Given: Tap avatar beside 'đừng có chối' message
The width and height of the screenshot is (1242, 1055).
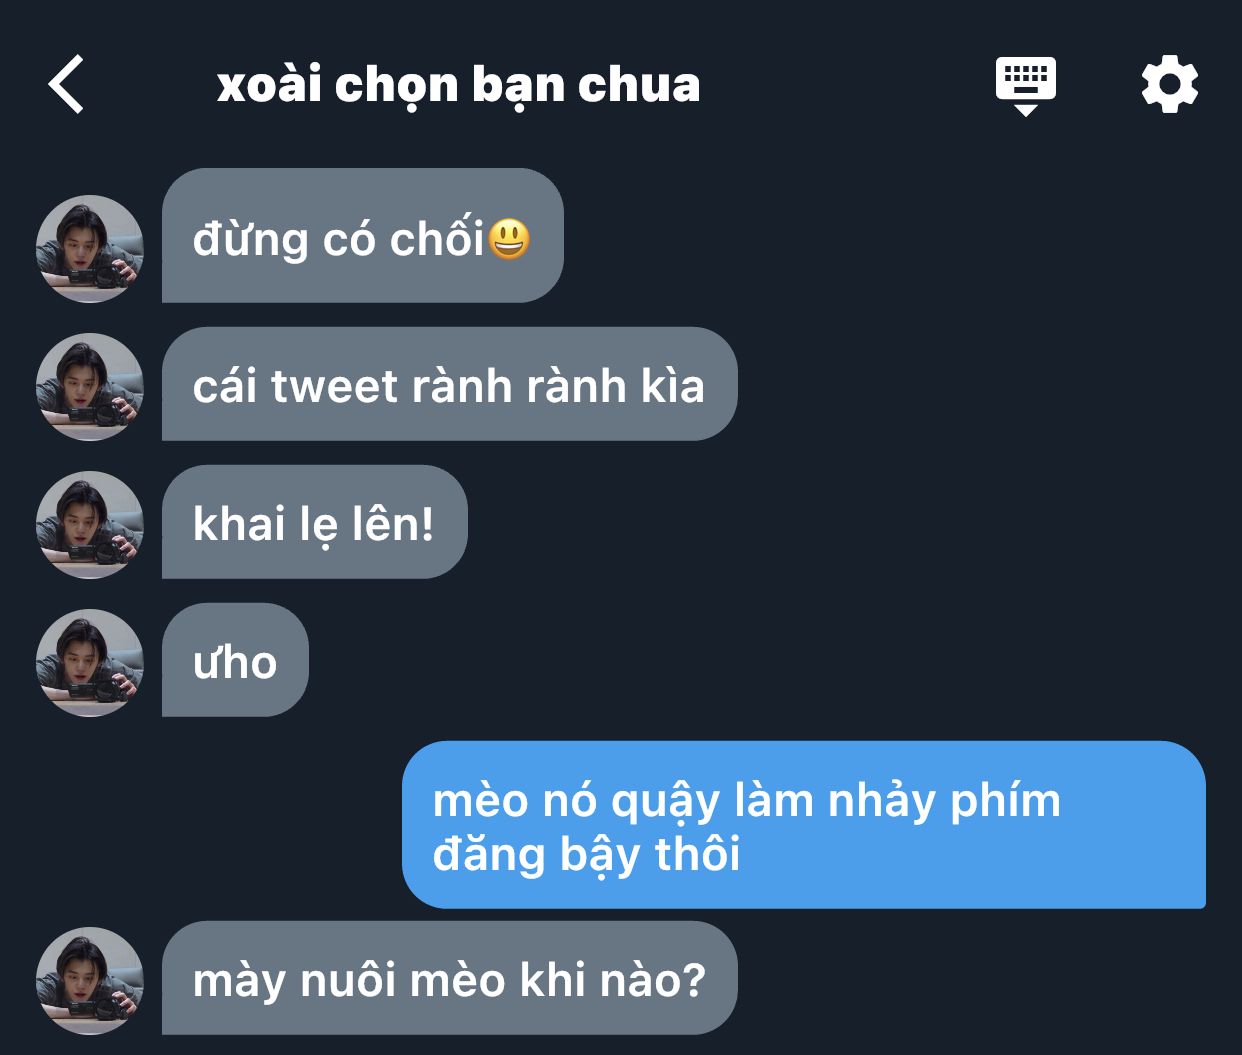Looking at the screenshot, I should (90, 249).
